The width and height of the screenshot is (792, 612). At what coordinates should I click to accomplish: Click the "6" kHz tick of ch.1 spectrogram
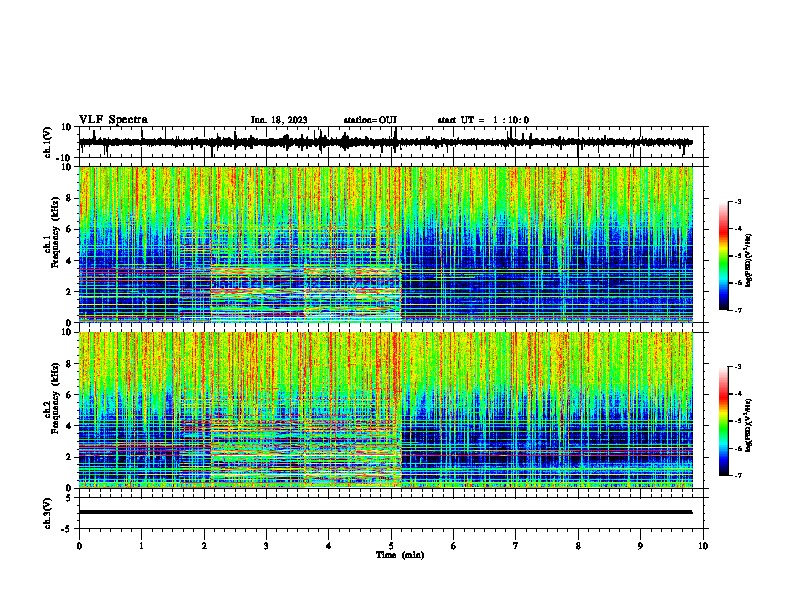click(68, 229)
